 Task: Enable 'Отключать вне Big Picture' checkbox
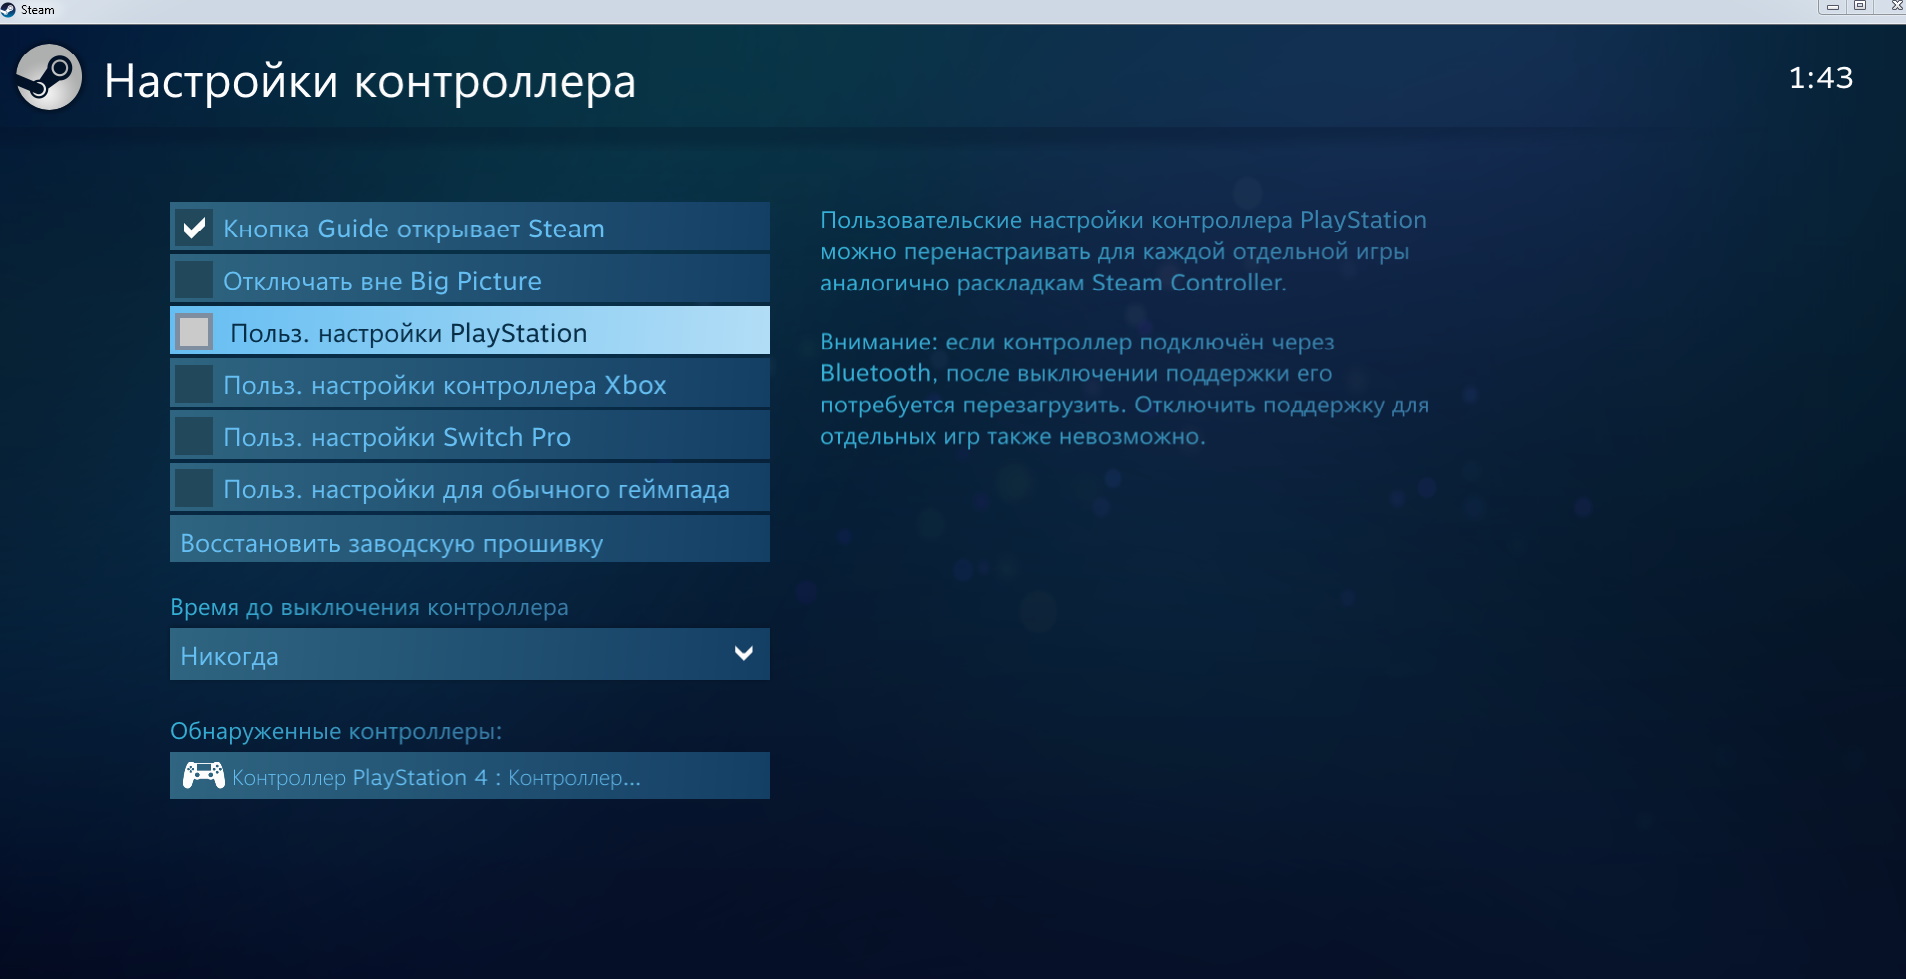pos(194,280)
